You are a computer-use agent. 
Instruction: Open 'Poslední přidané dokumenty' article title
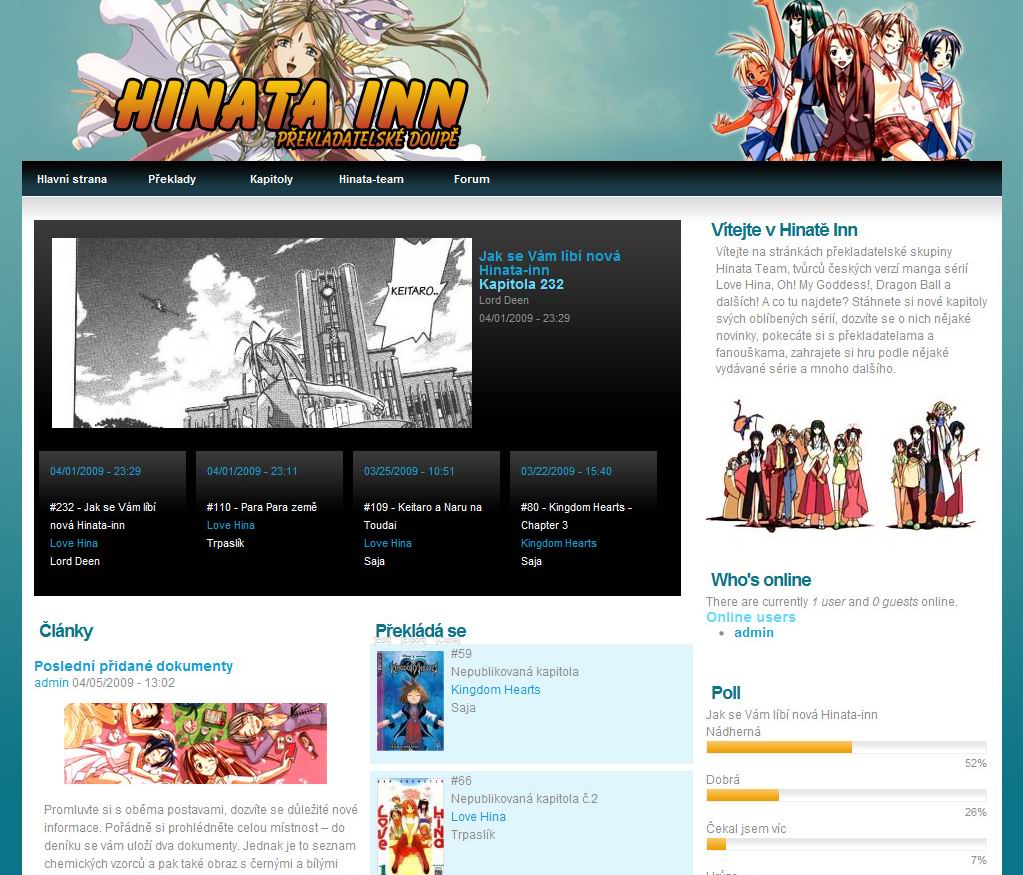coord(133,666)
